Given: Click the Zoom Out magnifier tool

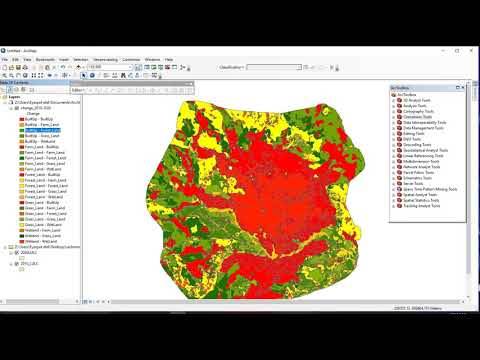Looking at the screenshot, I should tap(11, 76).
